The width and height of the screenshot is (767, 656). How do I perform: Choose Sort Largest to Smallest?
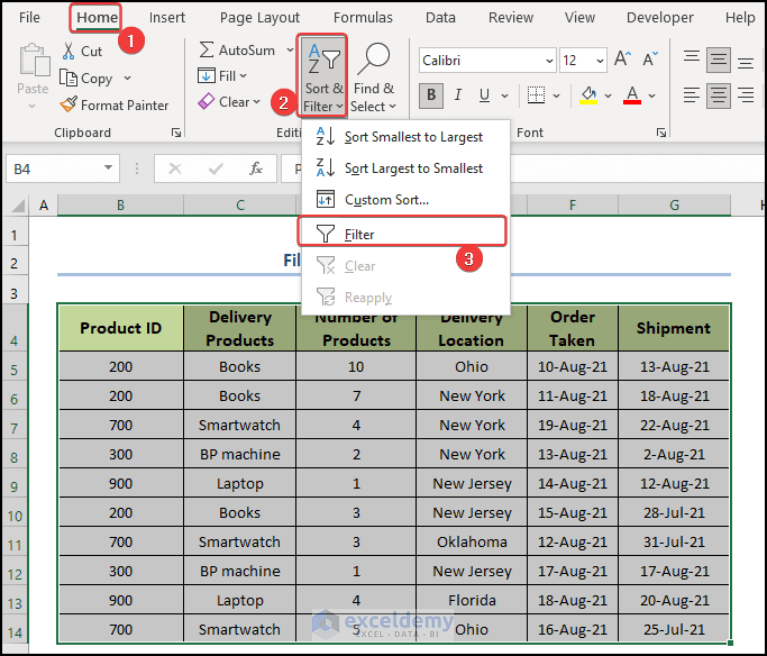[405, 168]
